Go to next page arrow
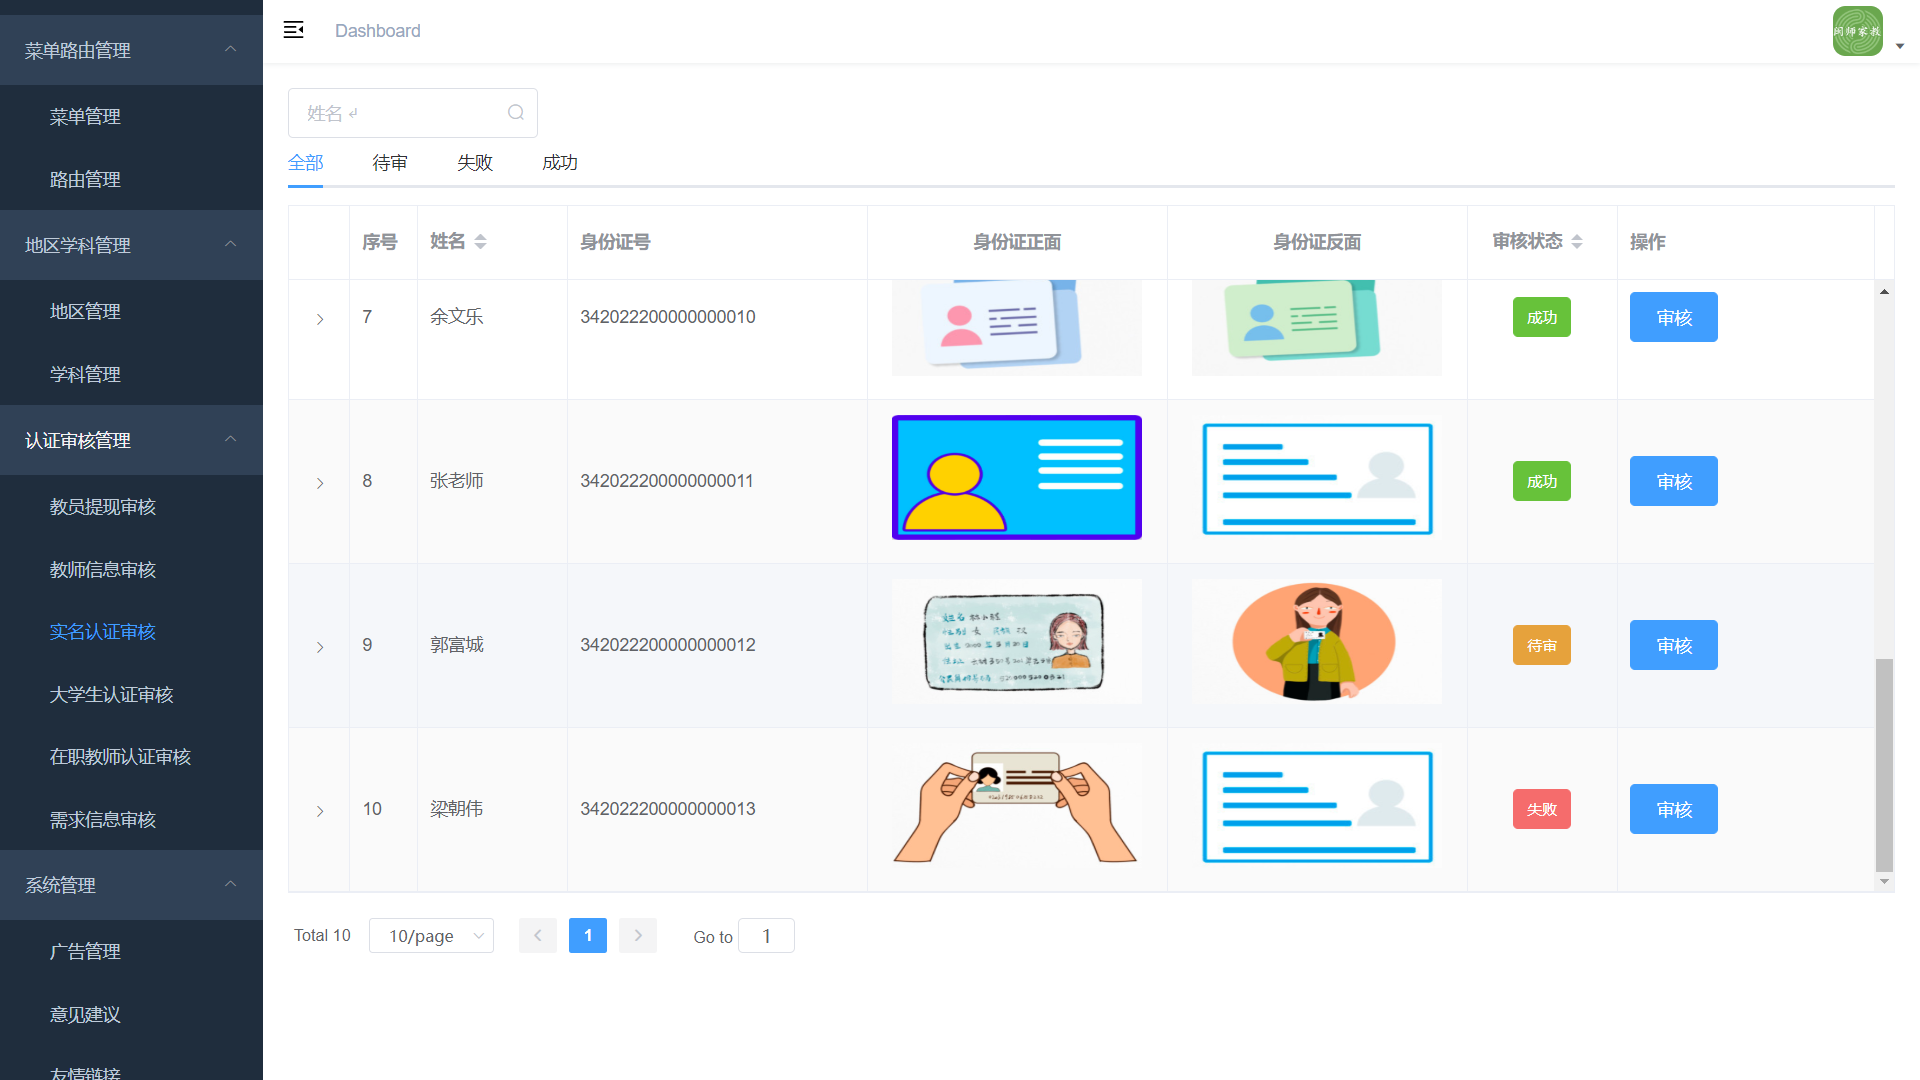1920x1080 pixels. 637,935
